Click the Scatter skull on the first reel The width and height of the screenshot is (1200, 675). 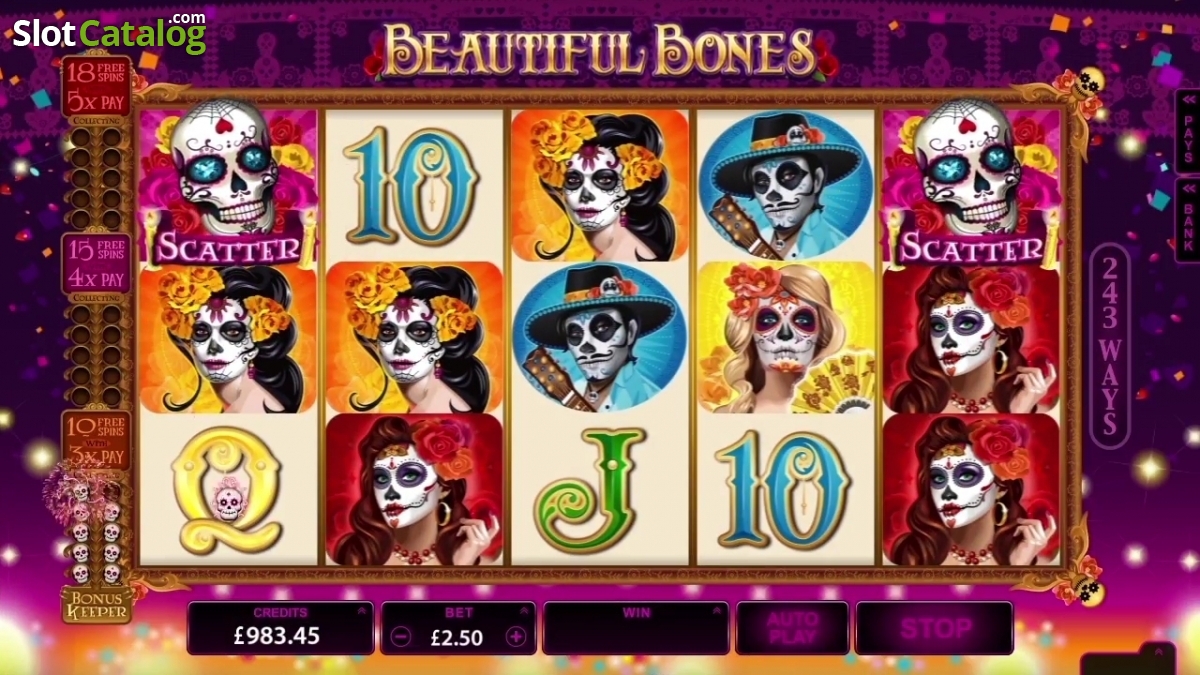(229, 185)
